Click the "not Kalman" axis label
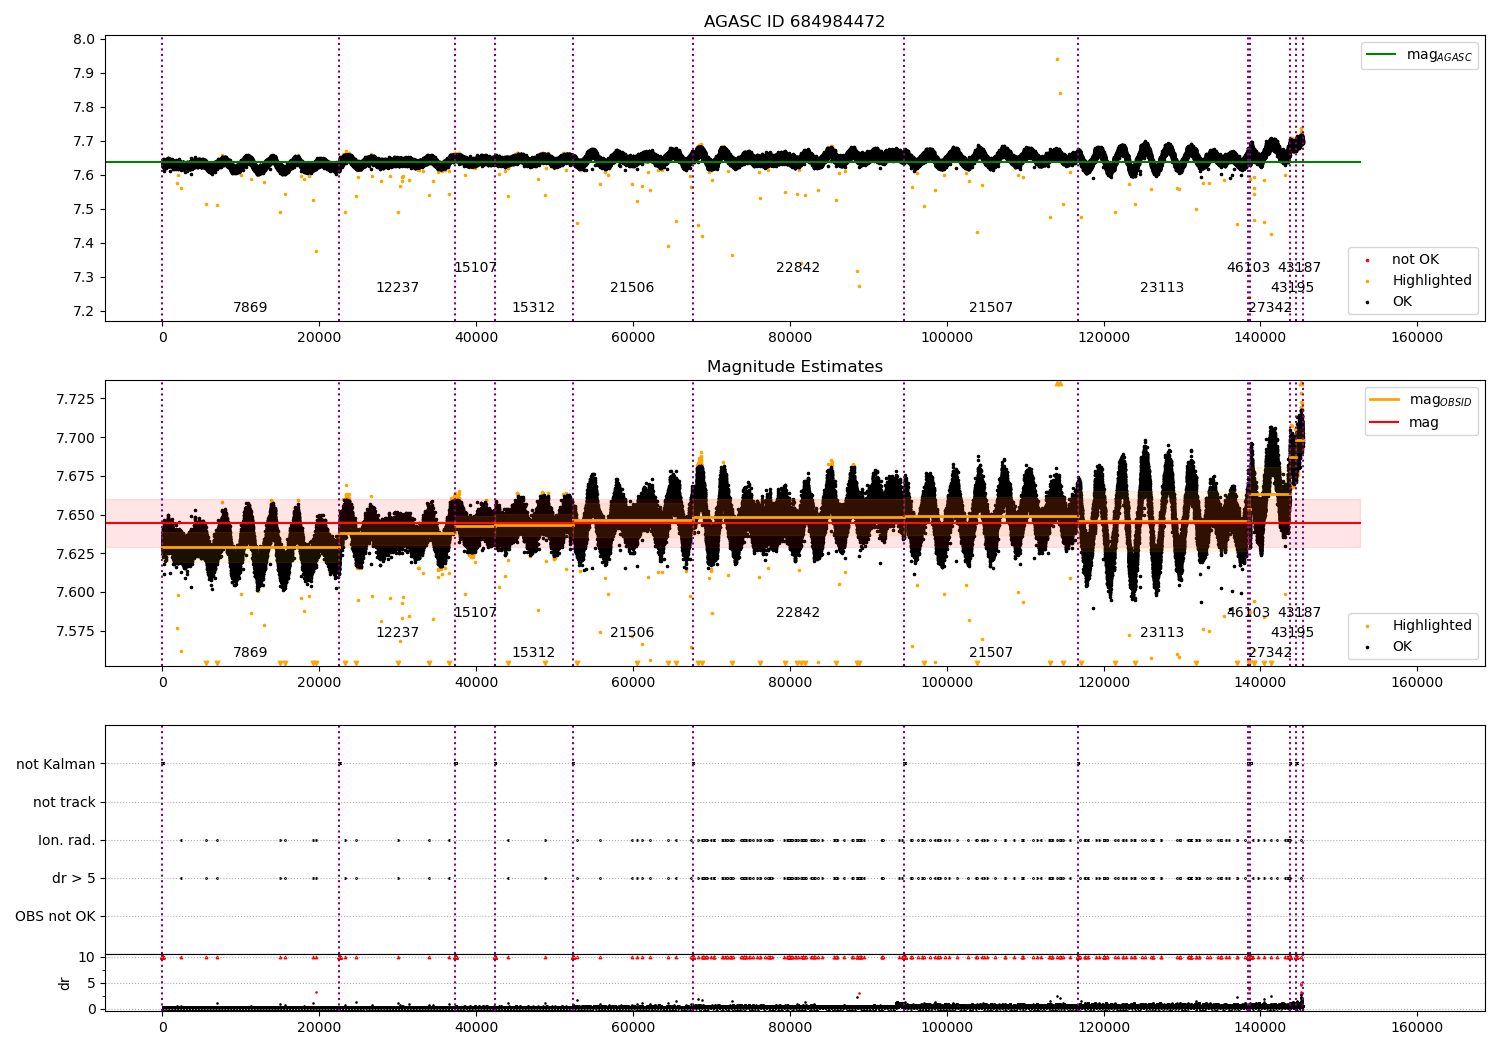 pyautogui.click(x=56, y=765)
